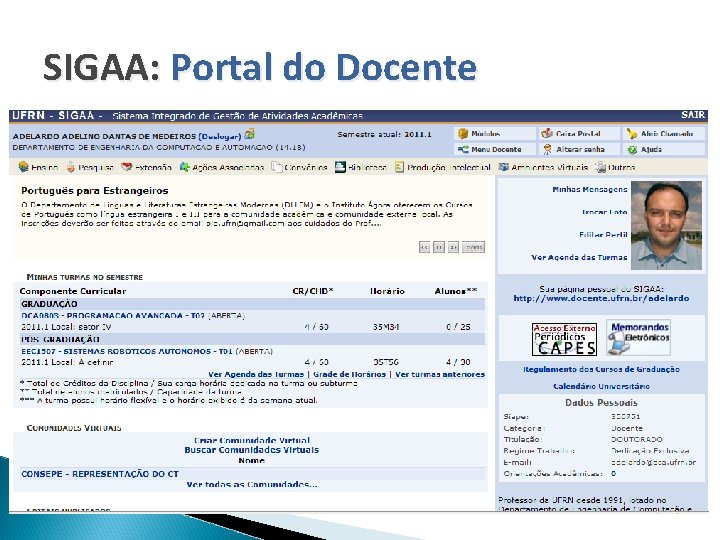Go to previous news item button
This screenshot has width=720, height=540.
424,247
